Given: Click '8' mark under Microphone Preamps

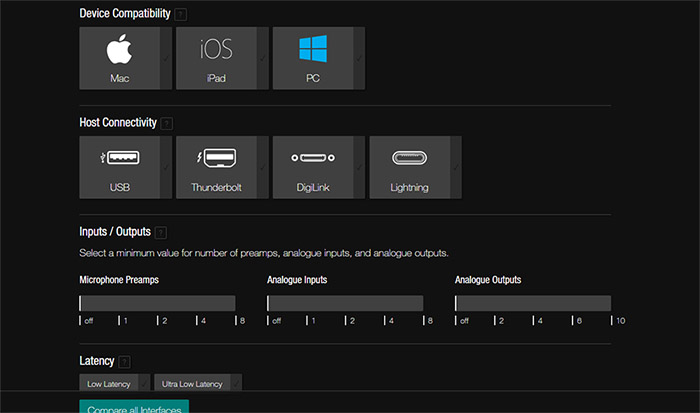Looking at the screenshot, I should coord(240,321).
